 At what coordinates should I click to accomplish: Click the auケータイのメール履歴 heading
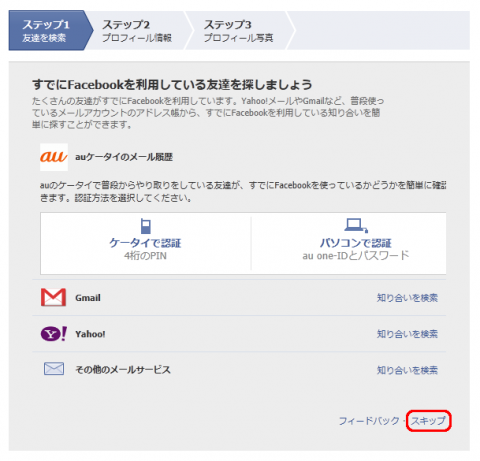(124, 157)
